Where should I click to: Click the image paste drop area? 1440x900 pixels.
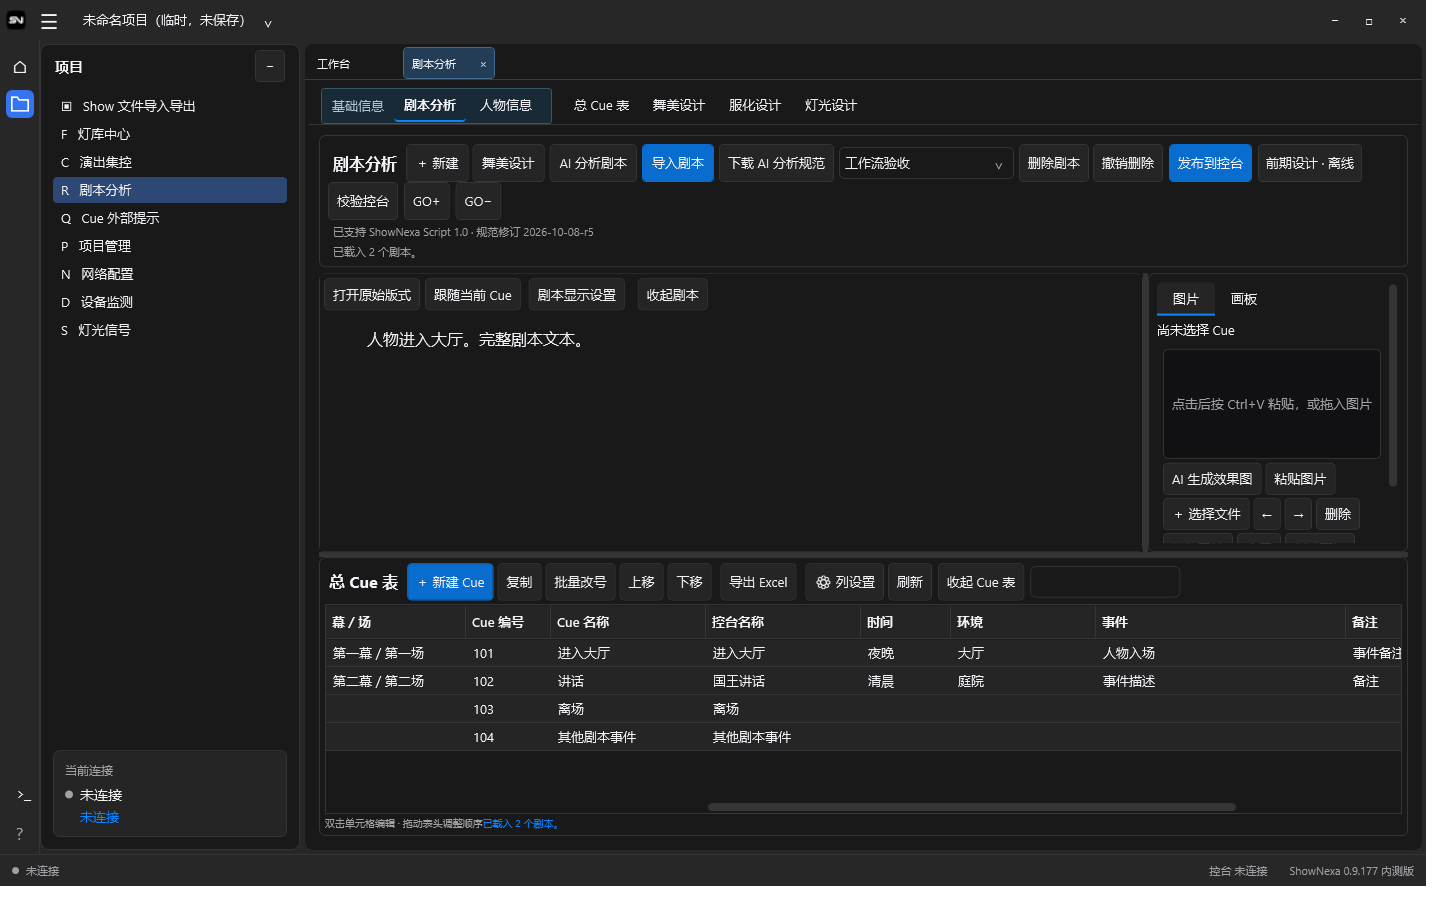coord(1271,404)
